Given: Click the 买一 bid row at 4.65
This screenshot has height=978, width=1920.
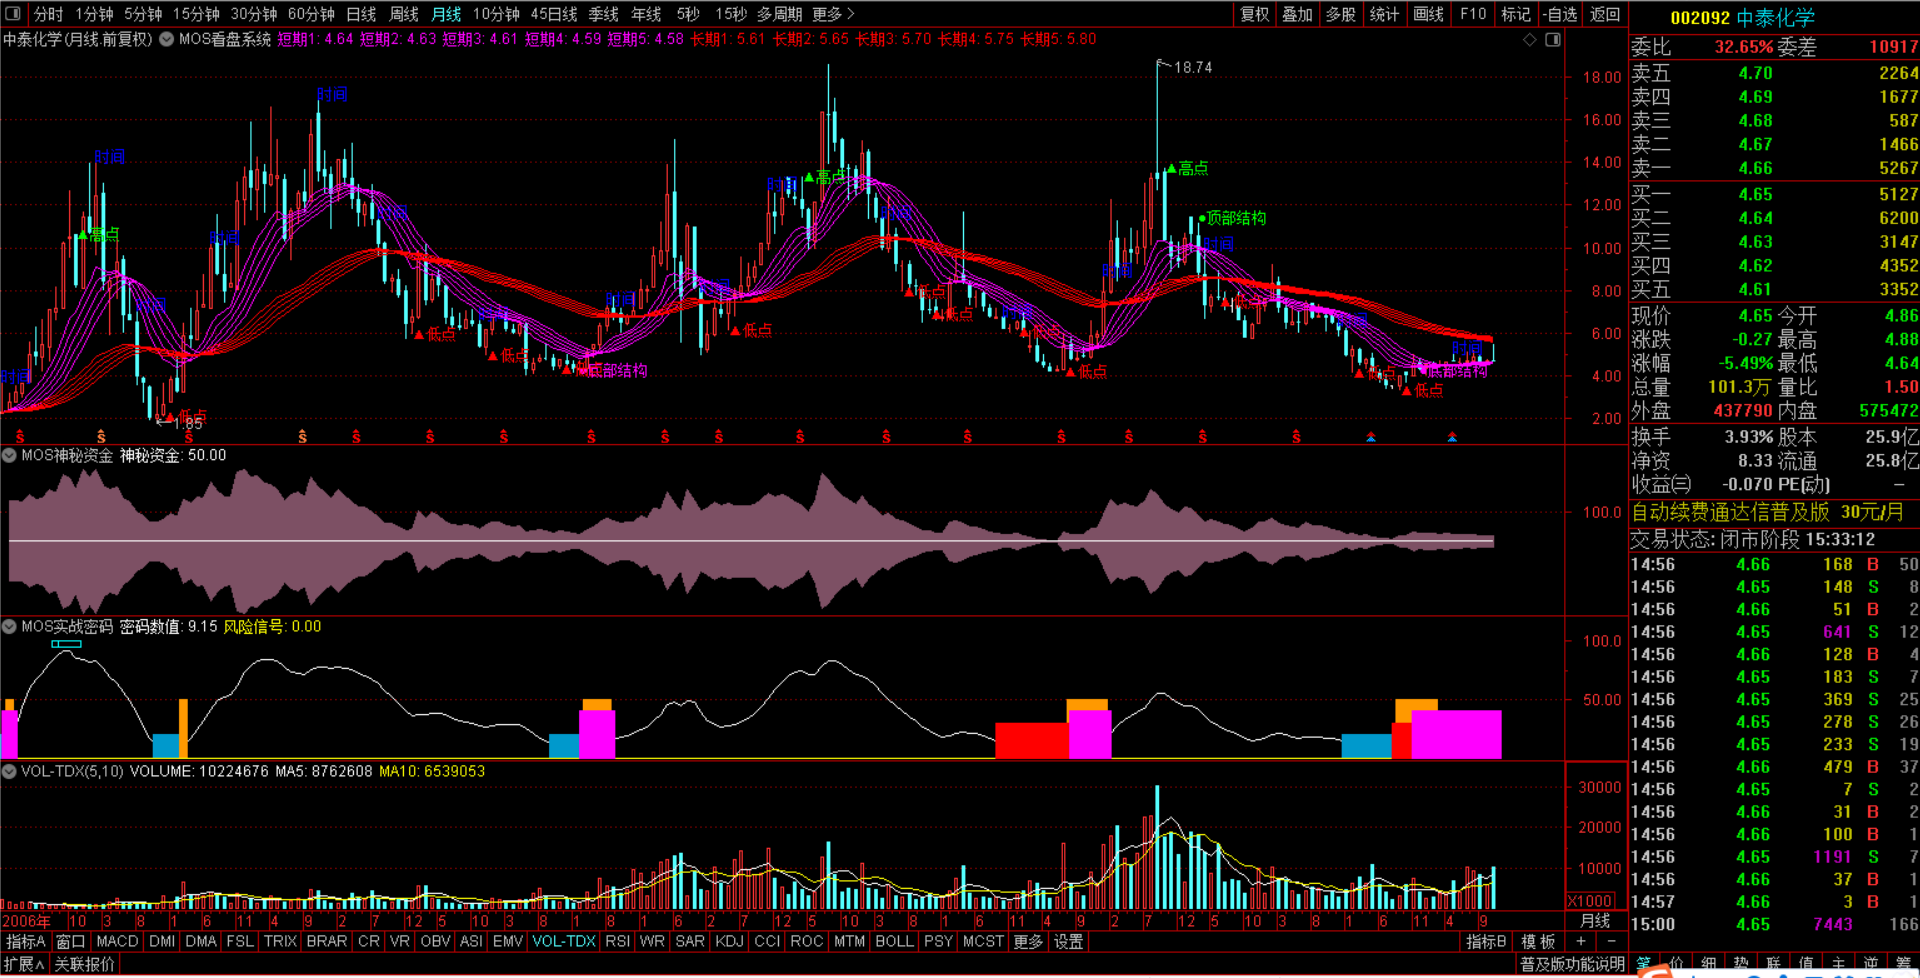Looking at the screenshot, I should pos(1775,194).
